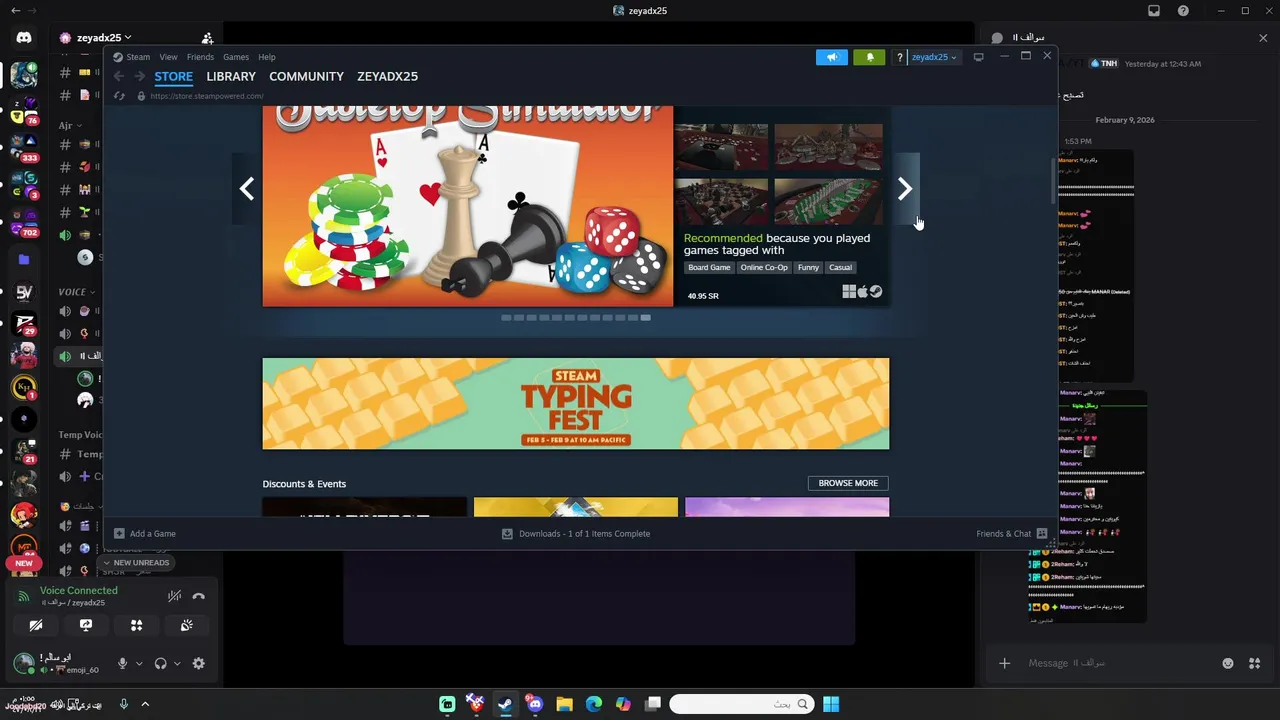Click the Funny tag
Screen dimensions: 1280x720
point(808,267)
